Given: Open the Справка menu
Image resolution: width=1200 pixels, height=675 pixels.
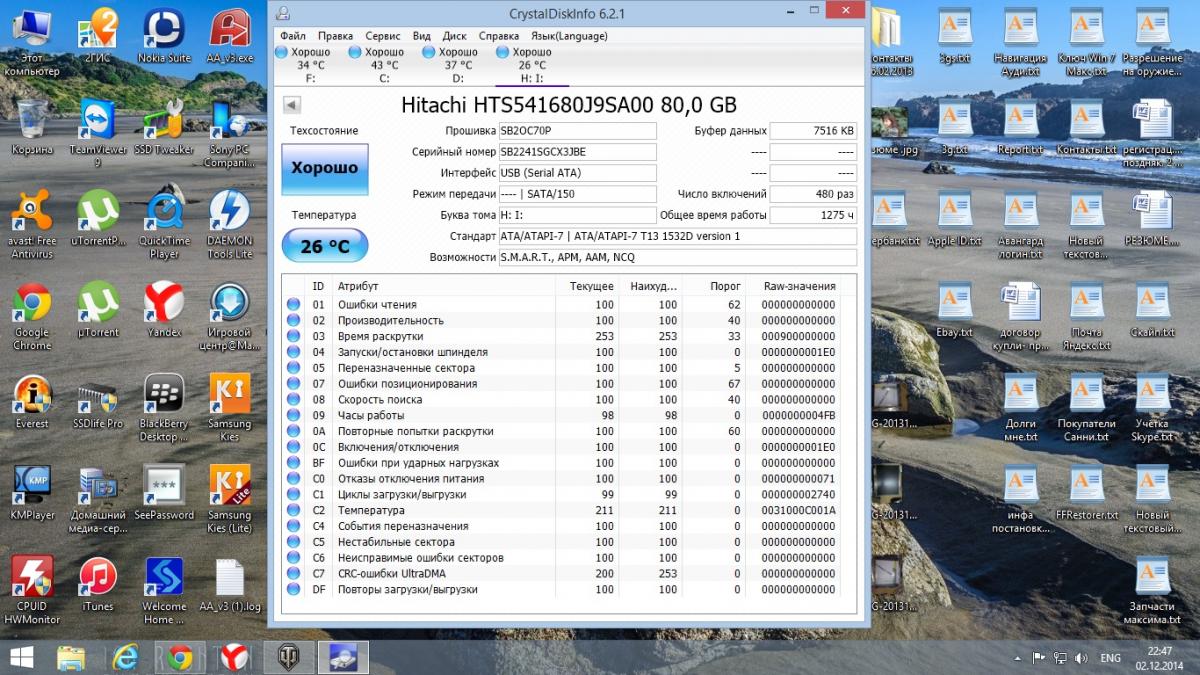Looking at the screenshot, I should [499, 36].
